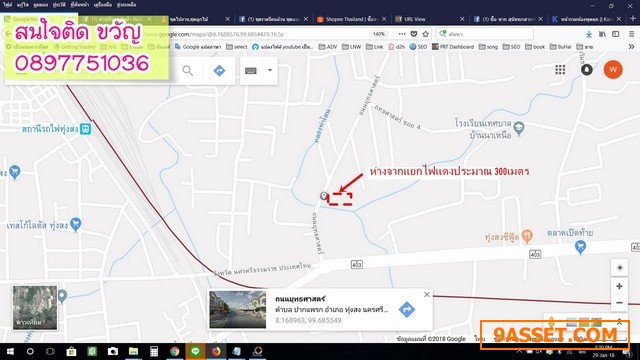Expand the bookmarks overflow chevron
640x360 pixels.
tap(631, 47)
